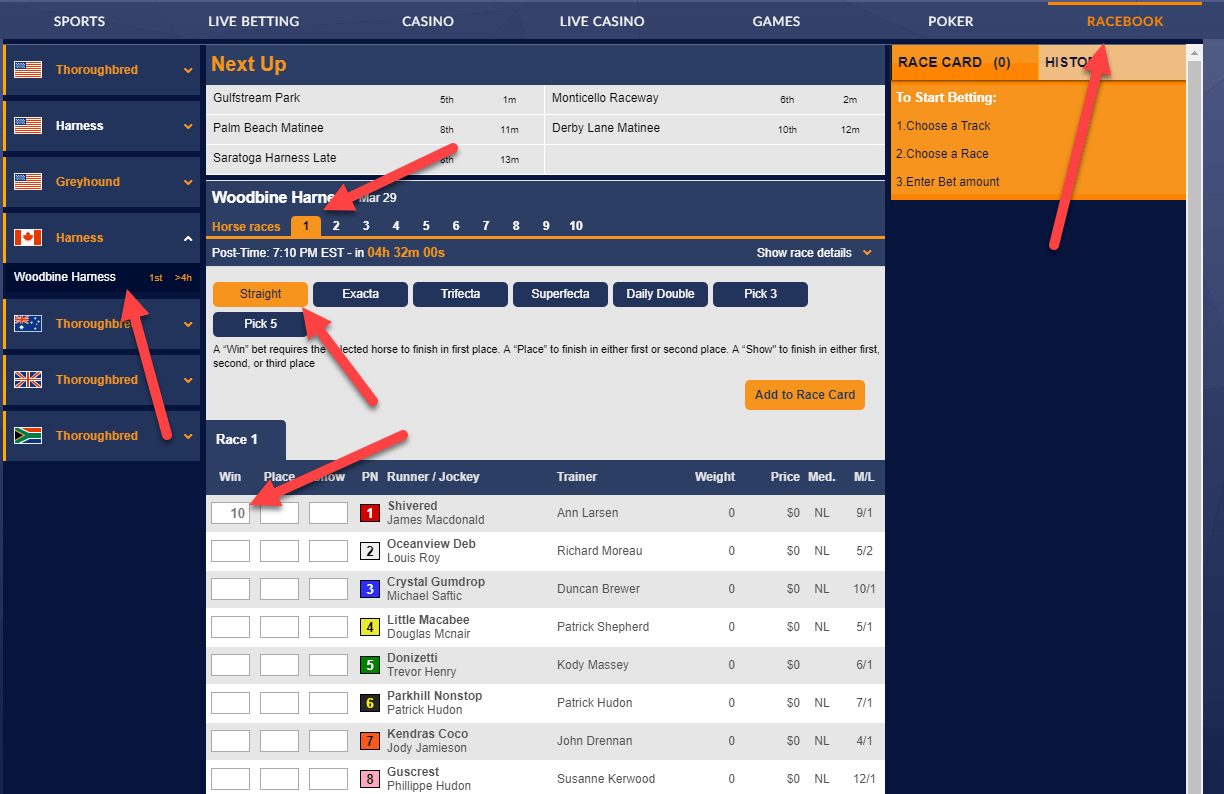Click post number 1 badge for Shivered

click(370, 513)
